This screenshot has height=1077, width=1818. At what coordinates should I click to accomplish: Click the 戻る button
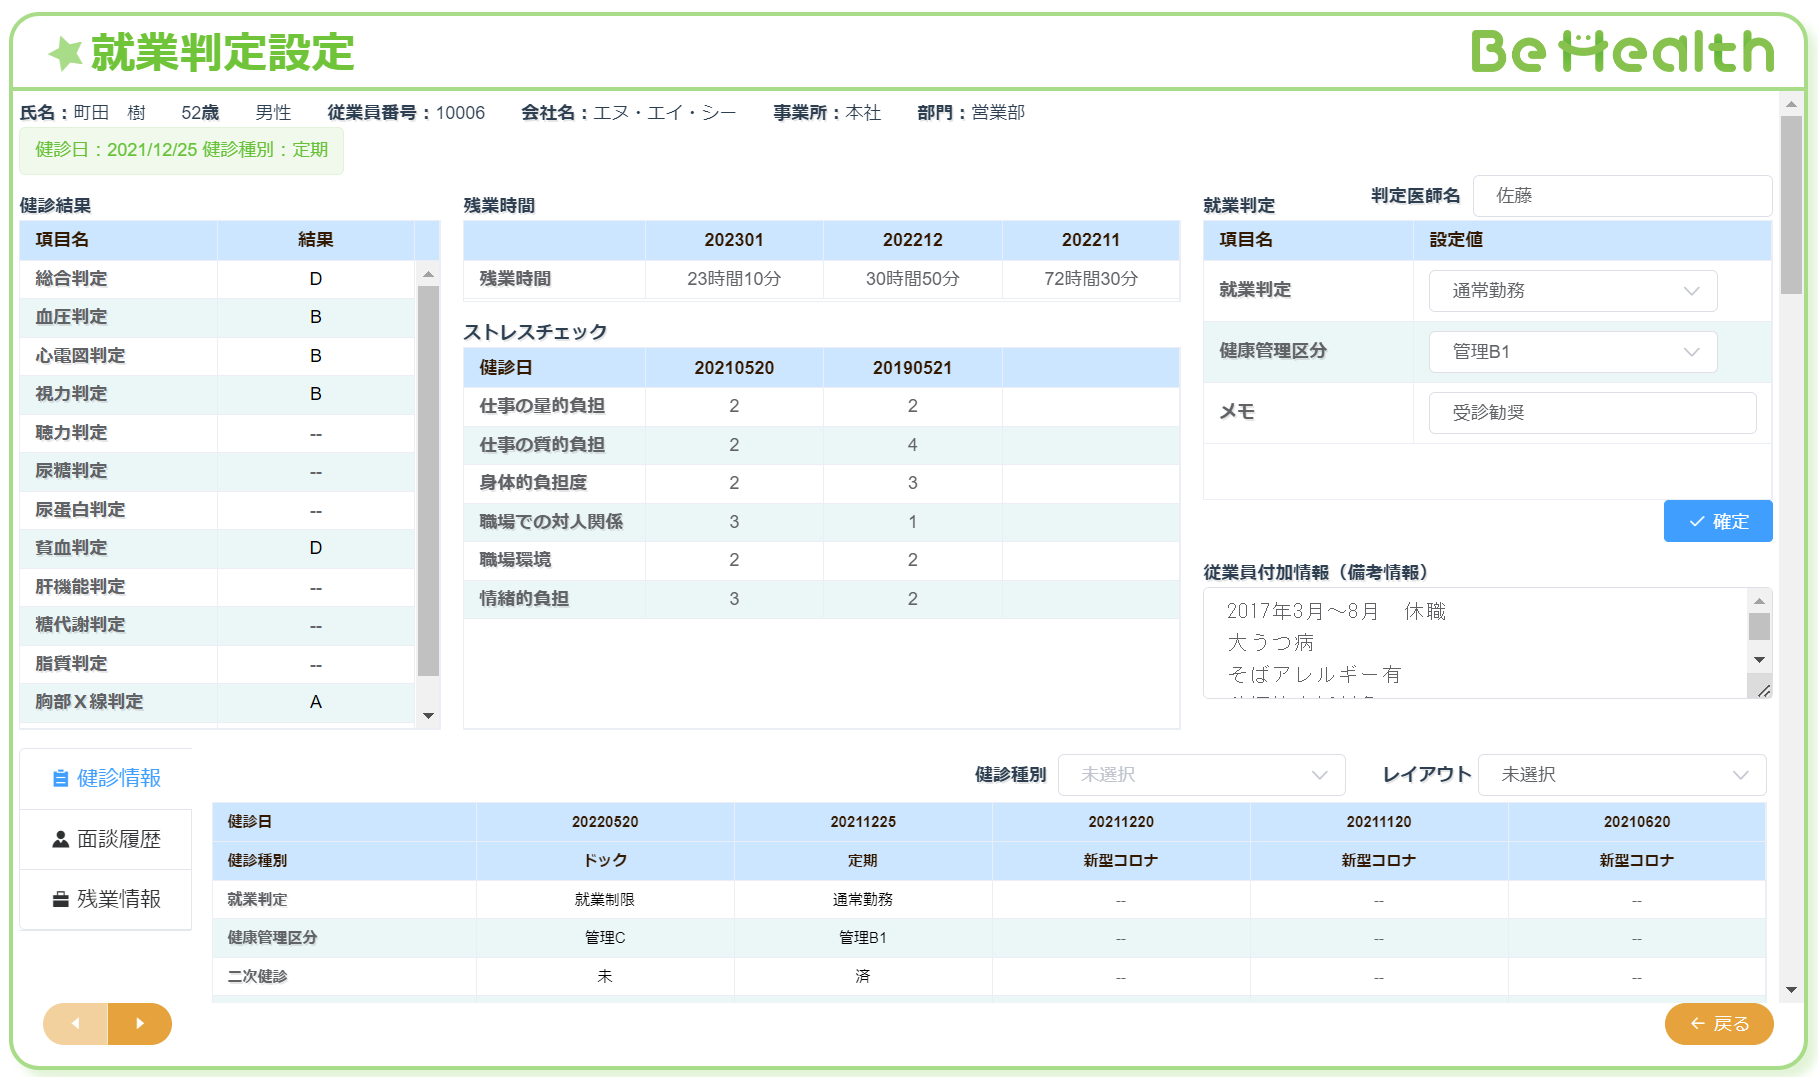(1719, 1024)
